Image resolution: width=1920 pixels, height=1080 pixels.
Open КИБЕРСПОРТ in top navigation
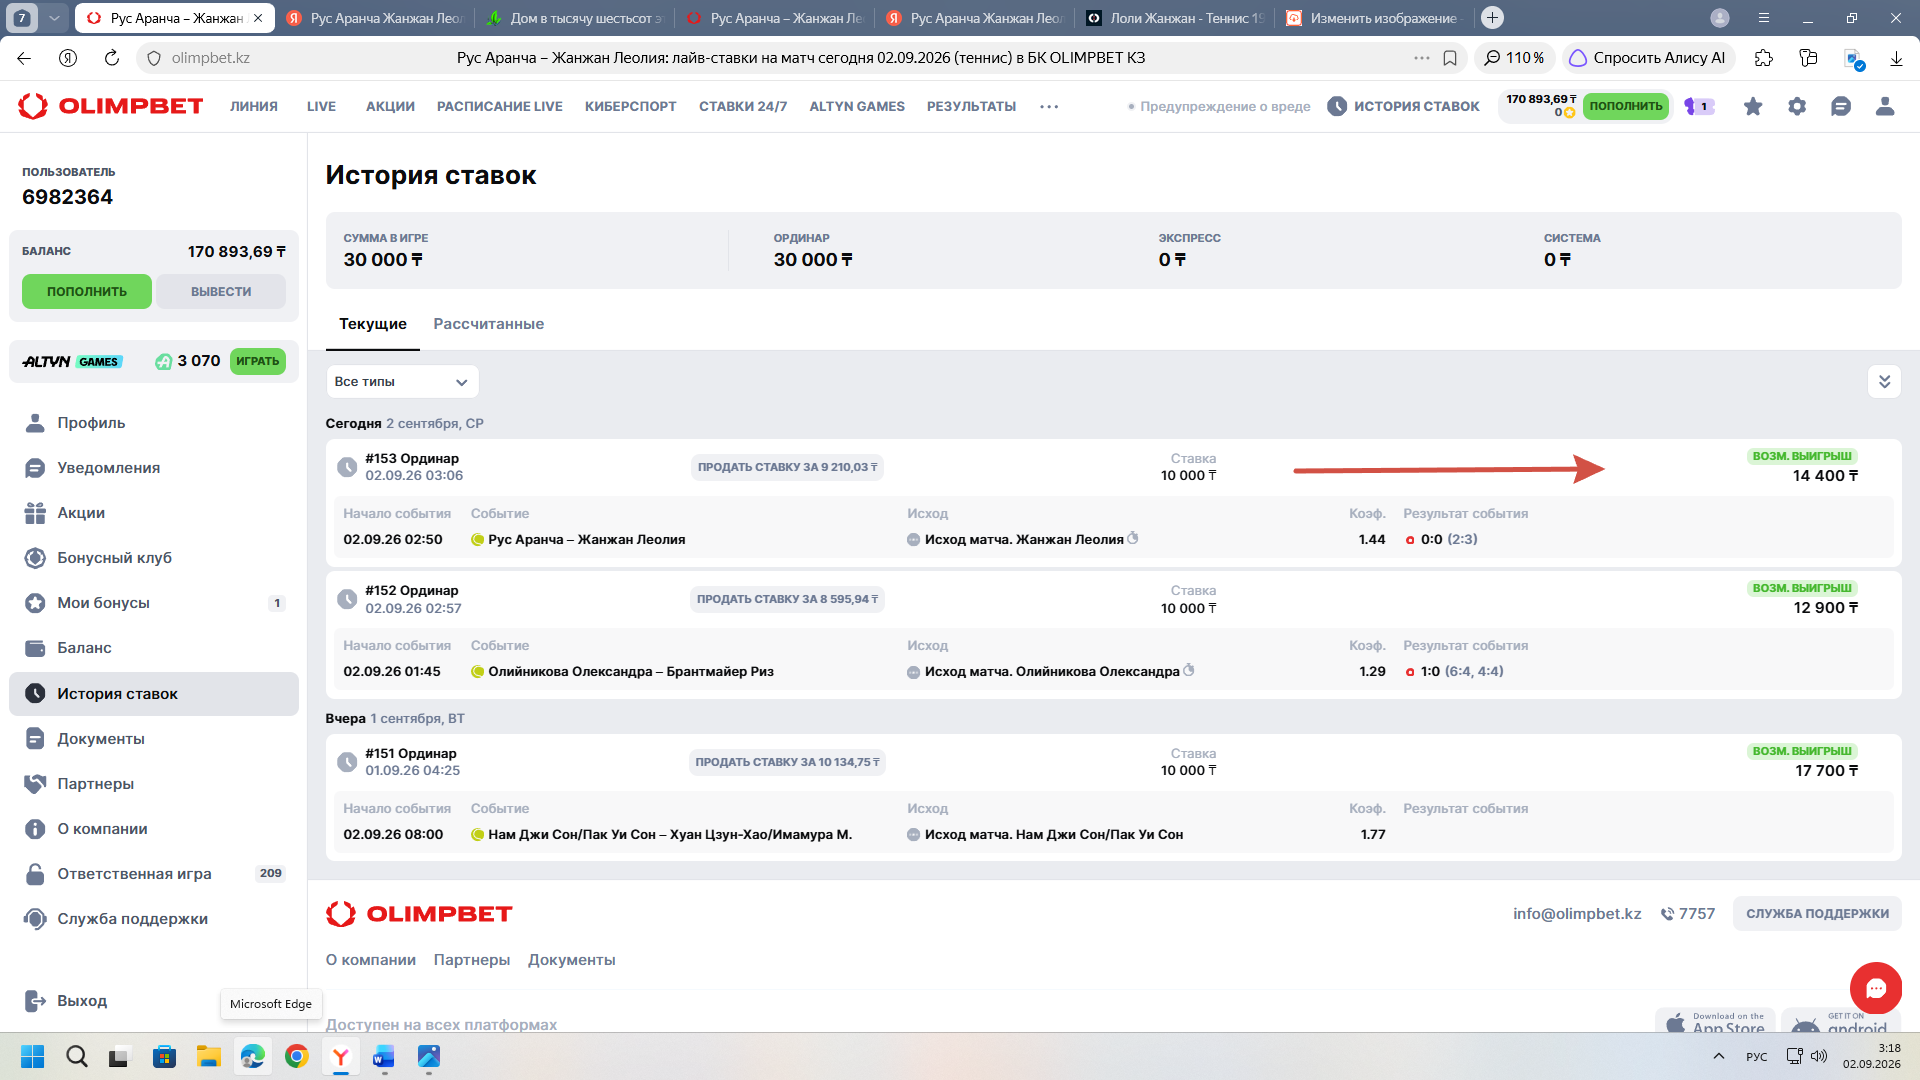(x=631, y=106)
